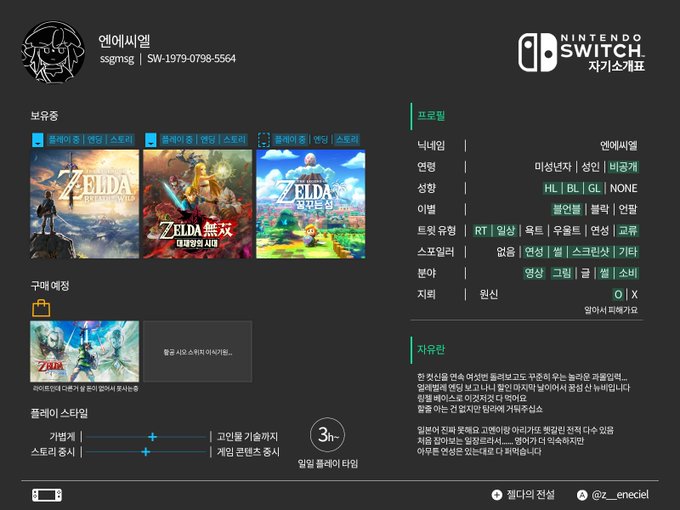Toggle RT in the 트윗 유형 row
Screen dimensions: 680x510
pyautogui.click(x=481, y=231)
